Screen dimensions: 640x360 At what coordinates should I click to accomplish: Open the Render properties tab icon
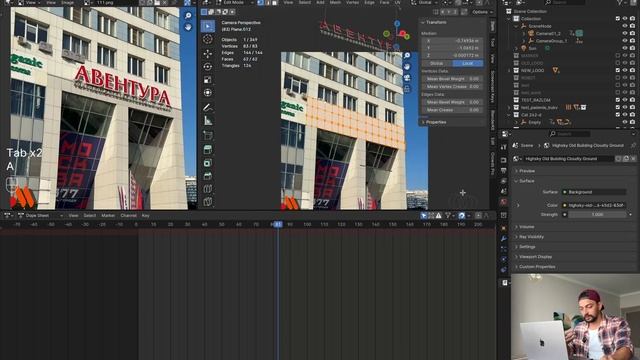[x=504, y=160]
